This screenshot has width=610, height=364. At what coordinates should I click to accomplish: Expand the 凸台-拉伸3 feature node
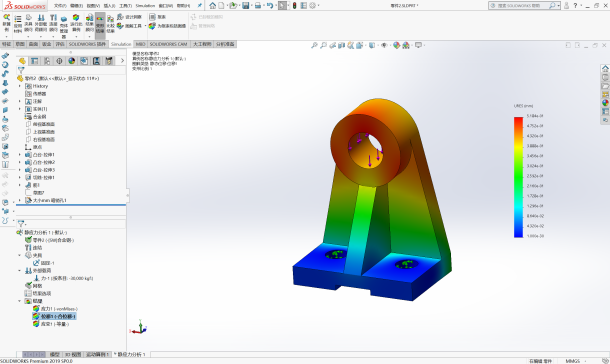tap(20, 170)
